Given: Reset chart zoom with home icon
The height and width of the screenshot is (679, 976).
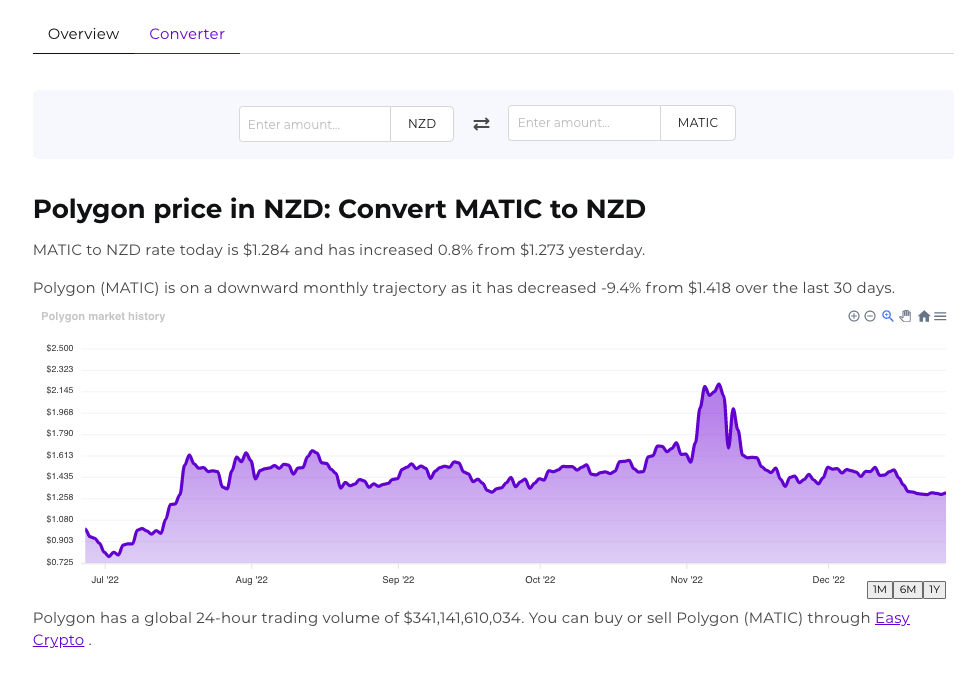Looking at the screenshot, I should [x=924, y=316].
